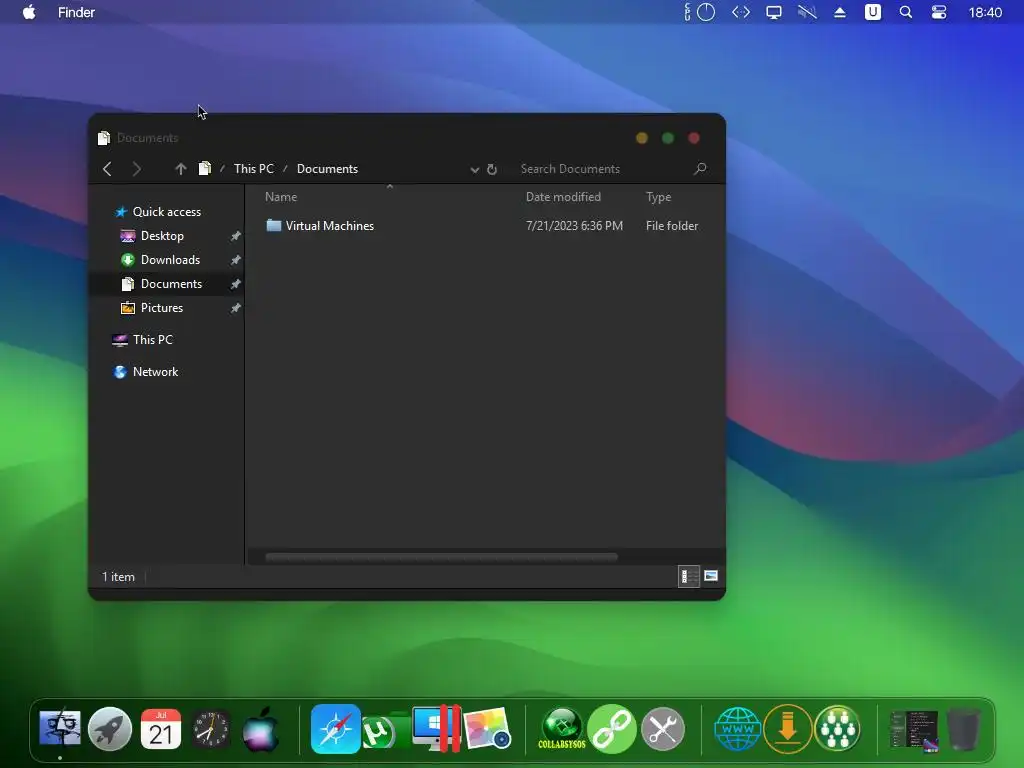This screenshot has width=1024, height=768.
Task: Open the Clock app in the dock
Action: tap(211, 729)
